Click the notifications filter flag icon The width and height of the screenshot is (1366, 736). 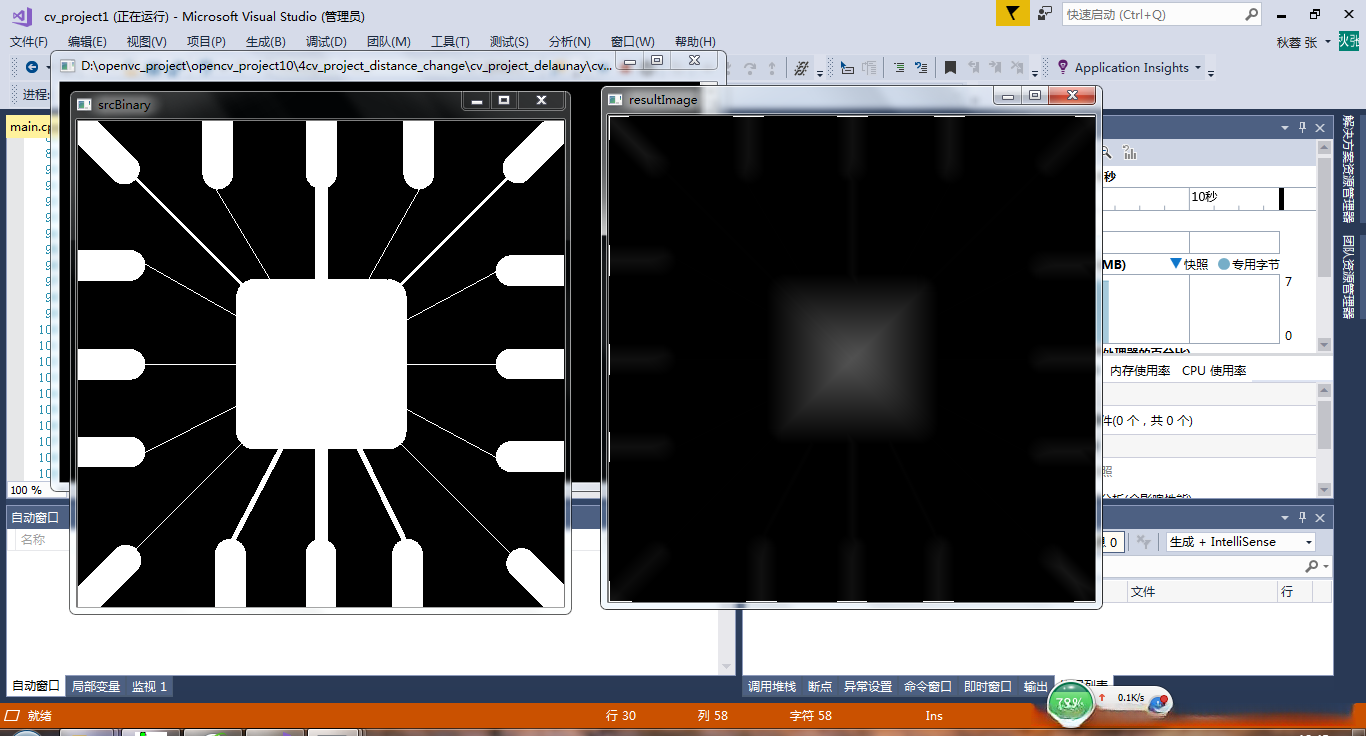1013,14
